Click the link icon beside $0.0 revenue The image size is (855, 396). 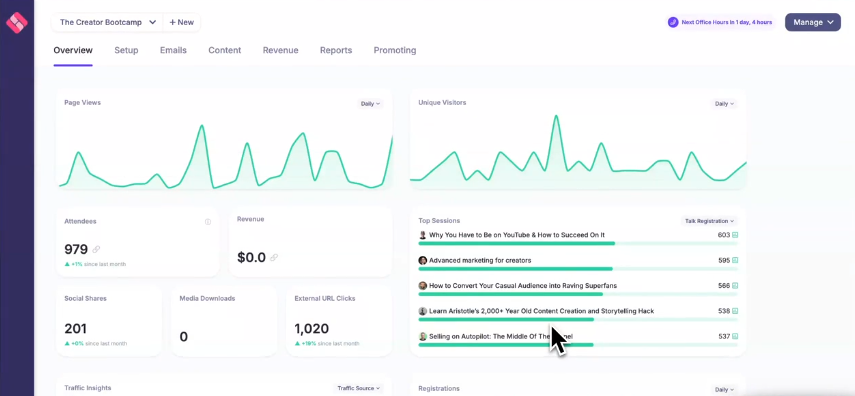(274, 257)
